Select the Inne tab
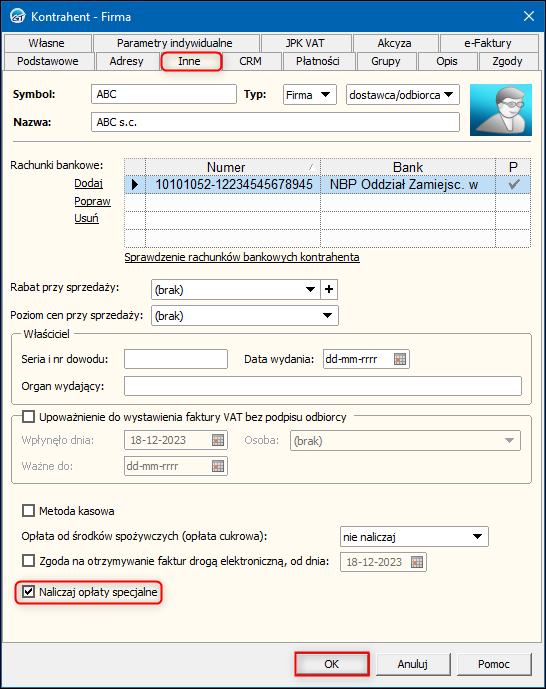The height and width of the screenshot is (689, 546). point(189,61)
